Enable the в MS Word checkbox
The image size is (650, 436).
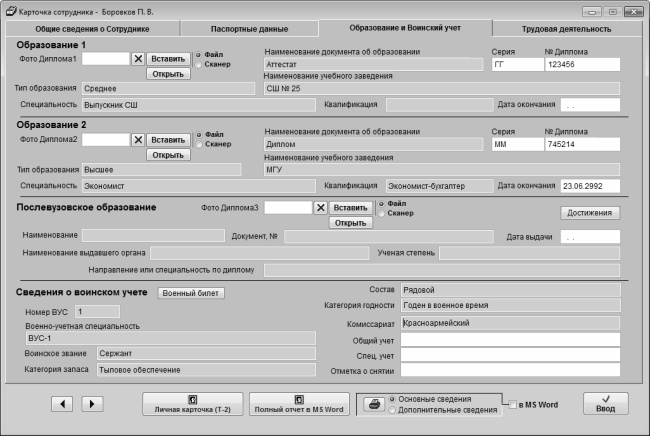[514, 405]
